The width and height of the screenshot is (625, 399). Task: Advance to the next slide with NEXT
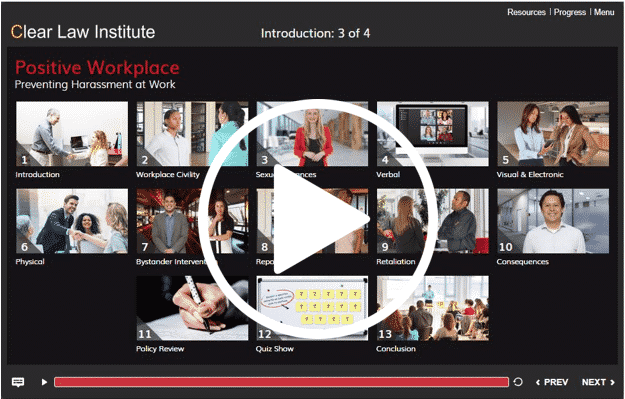tap(598, 382)
